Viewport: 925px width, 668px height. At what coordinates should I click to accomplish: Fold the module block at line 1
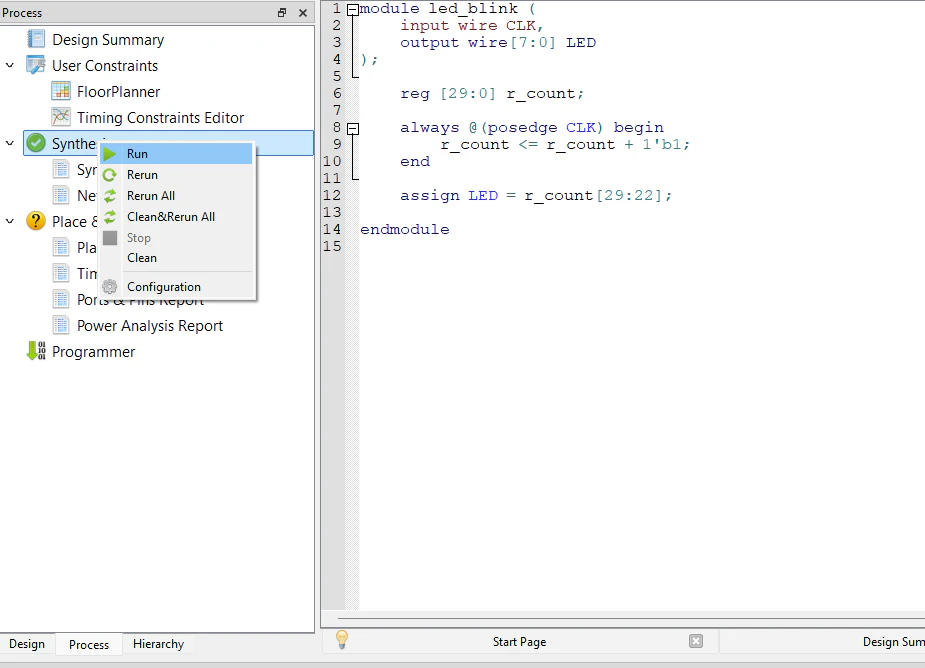tap(353, 9)
